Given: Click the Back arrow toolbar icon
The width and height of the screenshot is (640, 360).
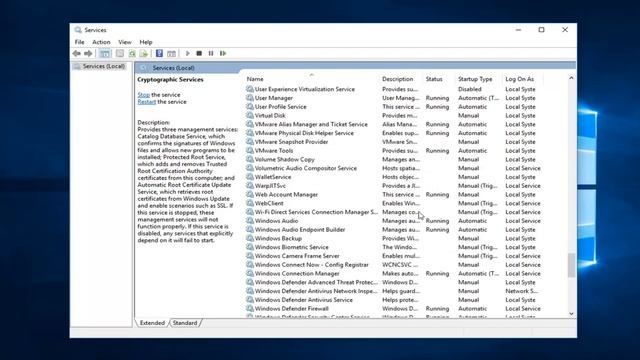Looking at the screenshot, I should [x=76, y=53].
